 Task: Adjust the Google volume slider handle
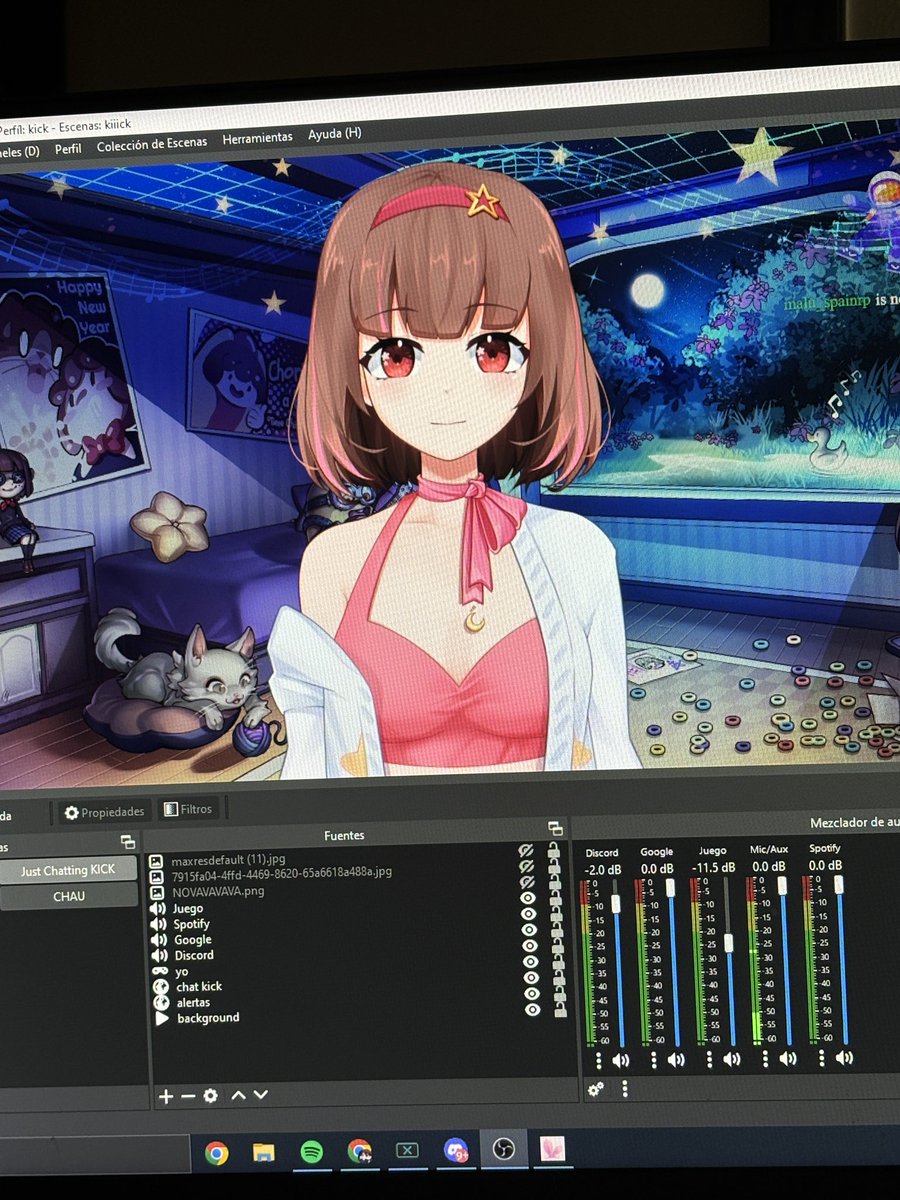(670, 888)
